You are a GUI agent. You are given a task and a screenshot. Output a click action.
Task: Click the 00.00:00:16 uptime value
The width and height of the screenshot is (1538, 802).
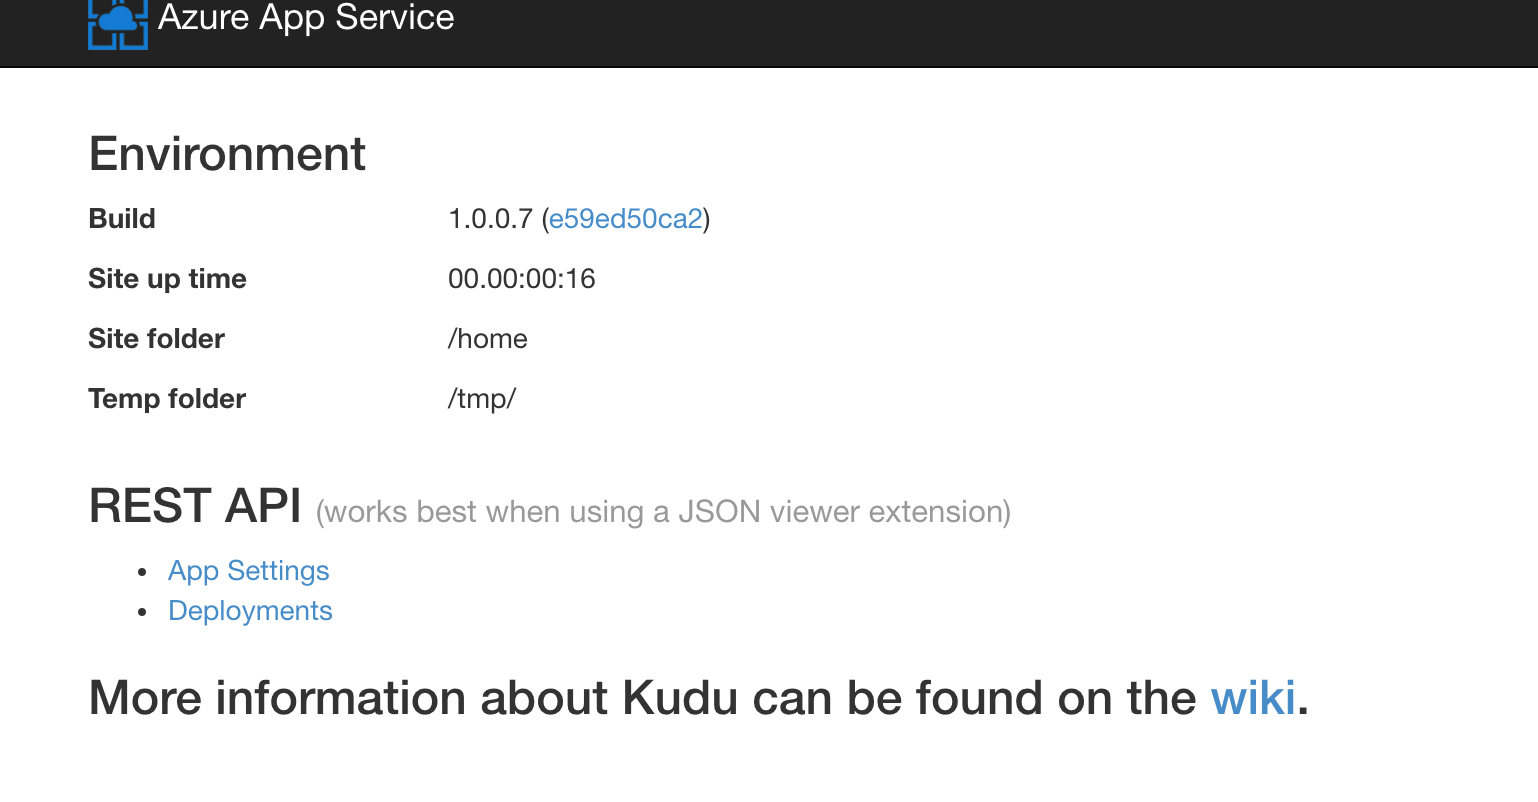[x=521, y=279]
